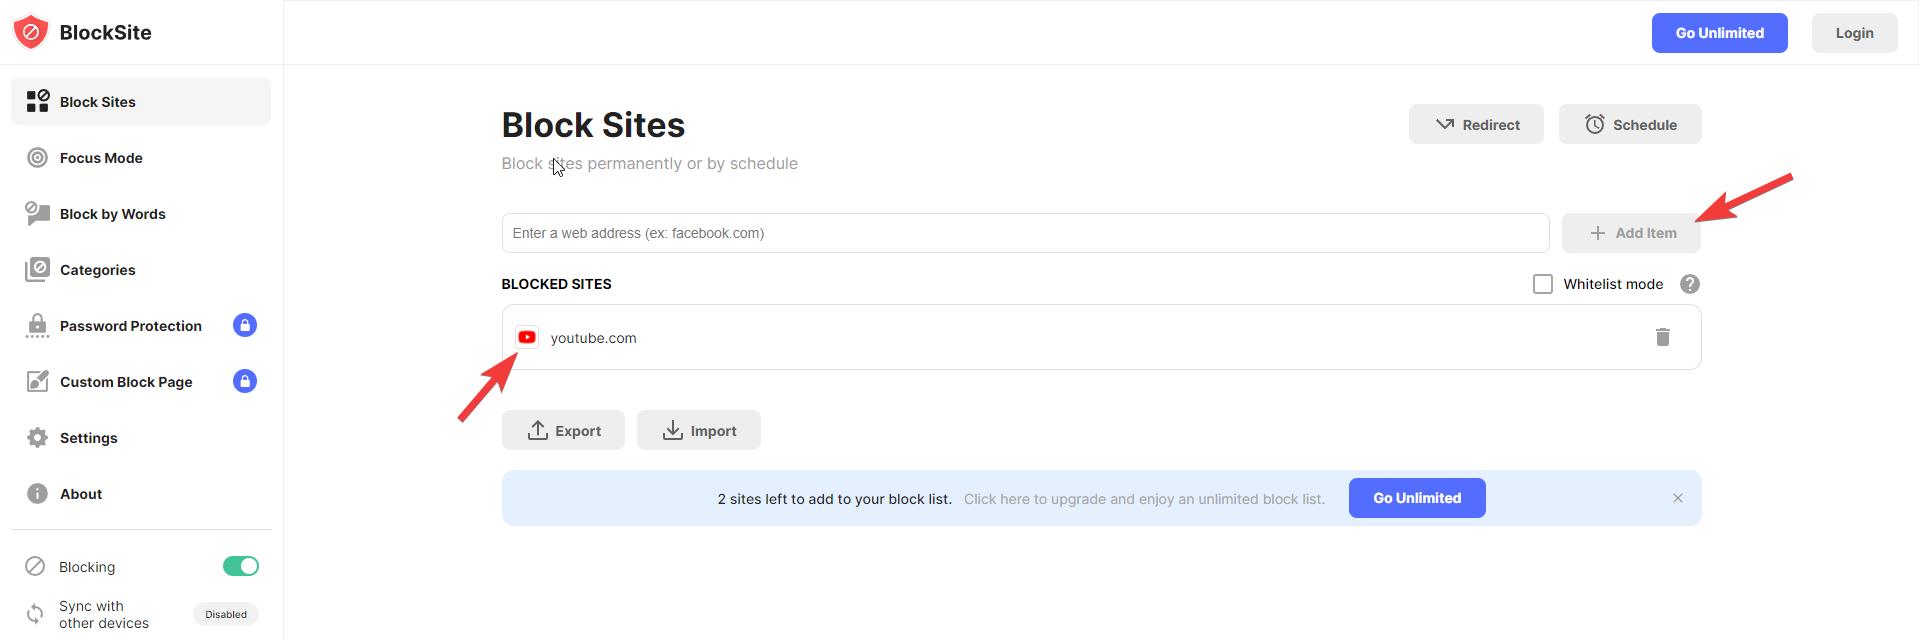The image size is (1919, 640).
Task: Click the arrow icon on the Redirect button
Action: click(1444, 124)
